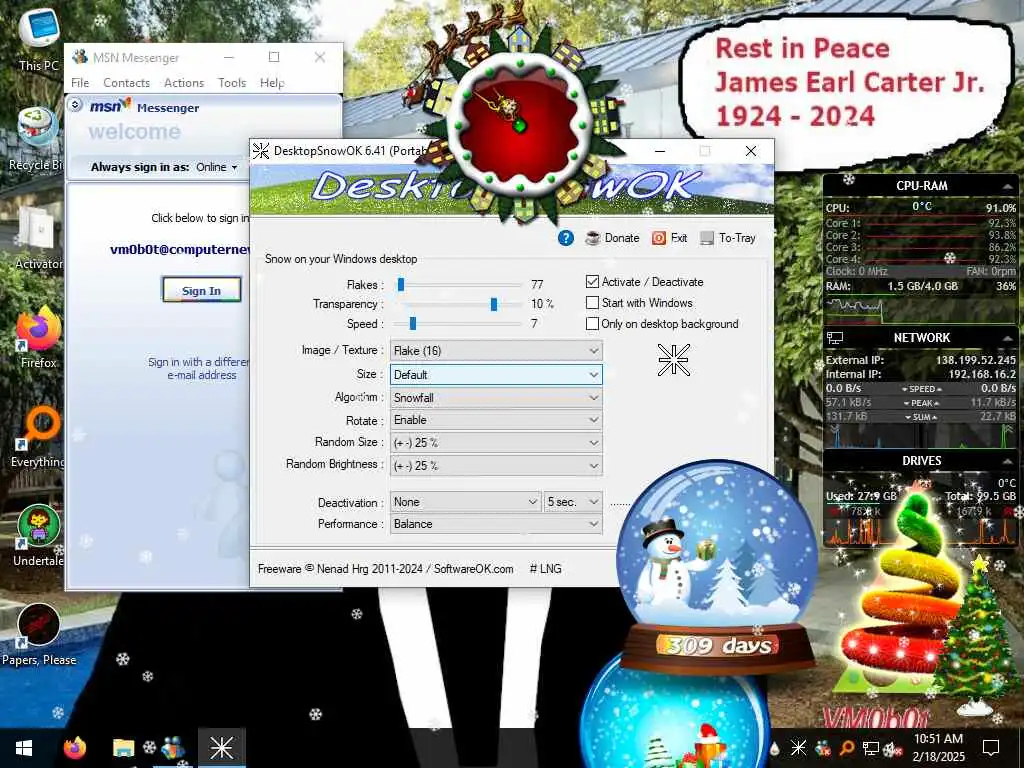This screenshot has width=1024, height=768.
Task: Open the Contacts menu in MSN Messenger
Action: pyautogui.click(x=126, y=83)
